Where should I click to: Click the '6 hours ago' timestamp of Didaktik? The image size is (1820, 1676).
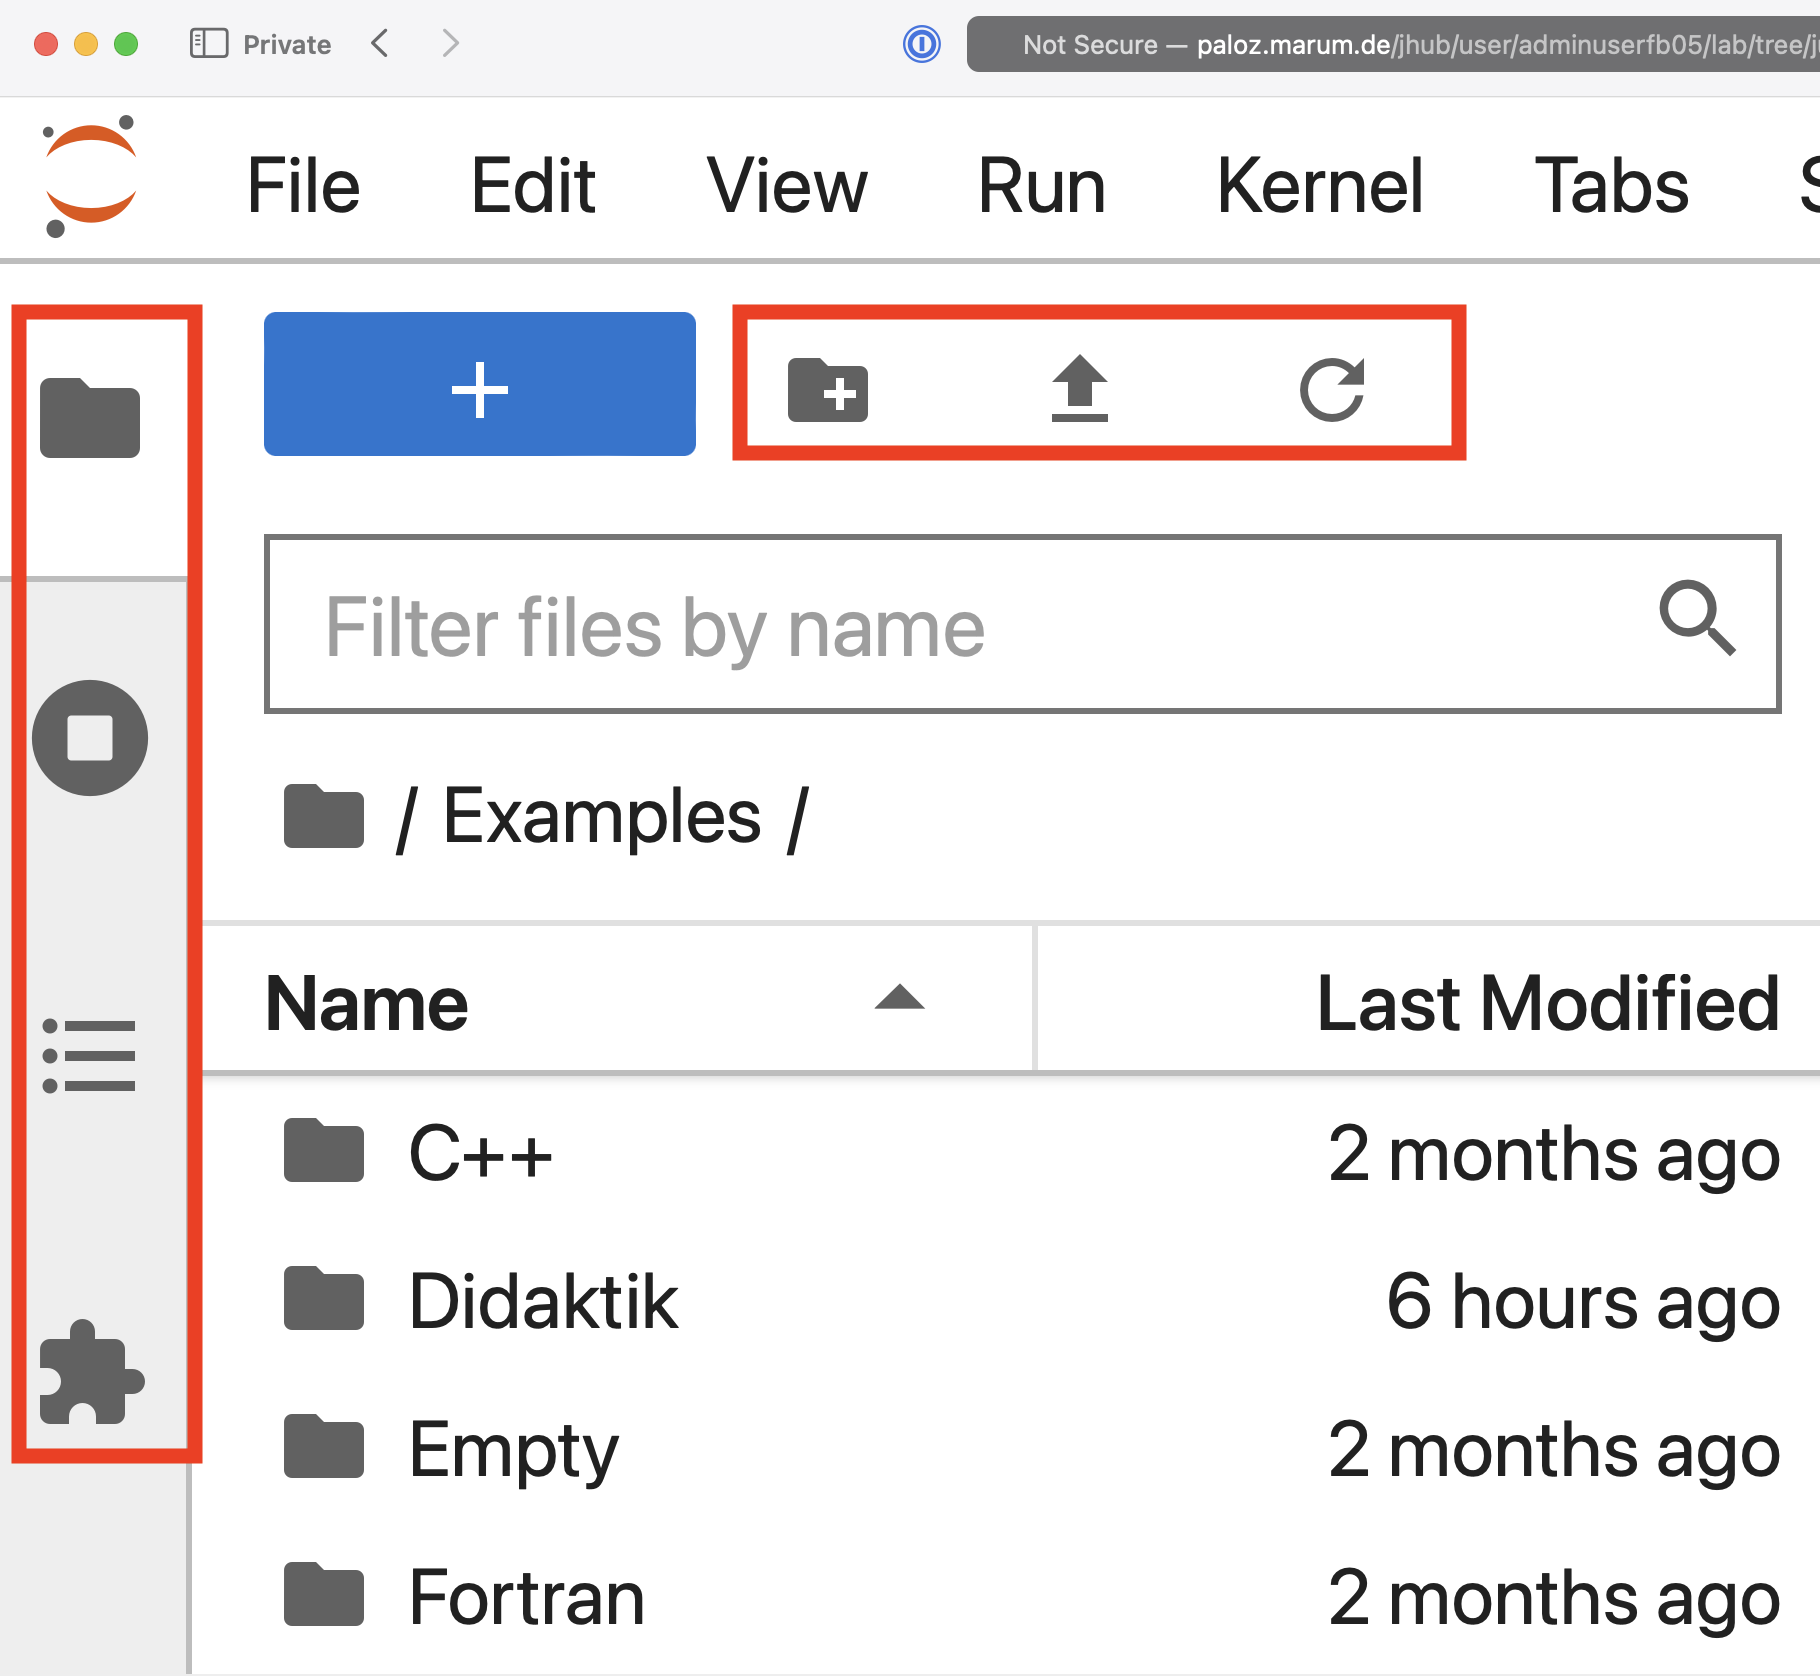click(1583, 1301)
